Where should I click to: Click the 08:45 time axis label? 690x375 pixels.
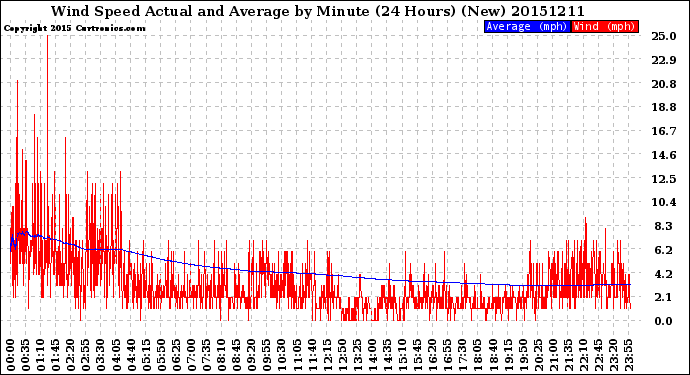237,355
